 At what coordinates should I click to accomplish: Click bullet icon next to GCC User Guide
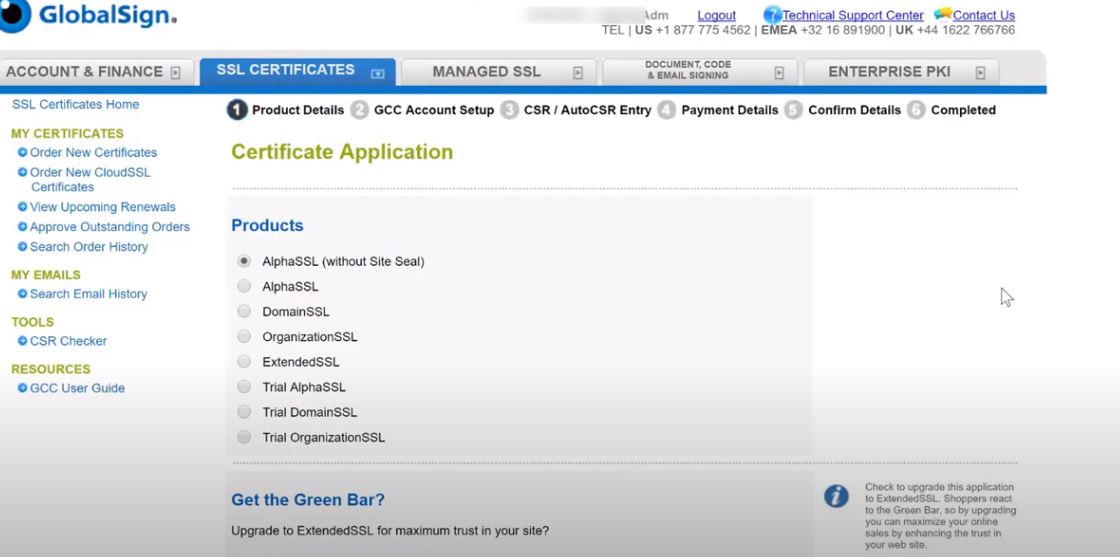22,388
